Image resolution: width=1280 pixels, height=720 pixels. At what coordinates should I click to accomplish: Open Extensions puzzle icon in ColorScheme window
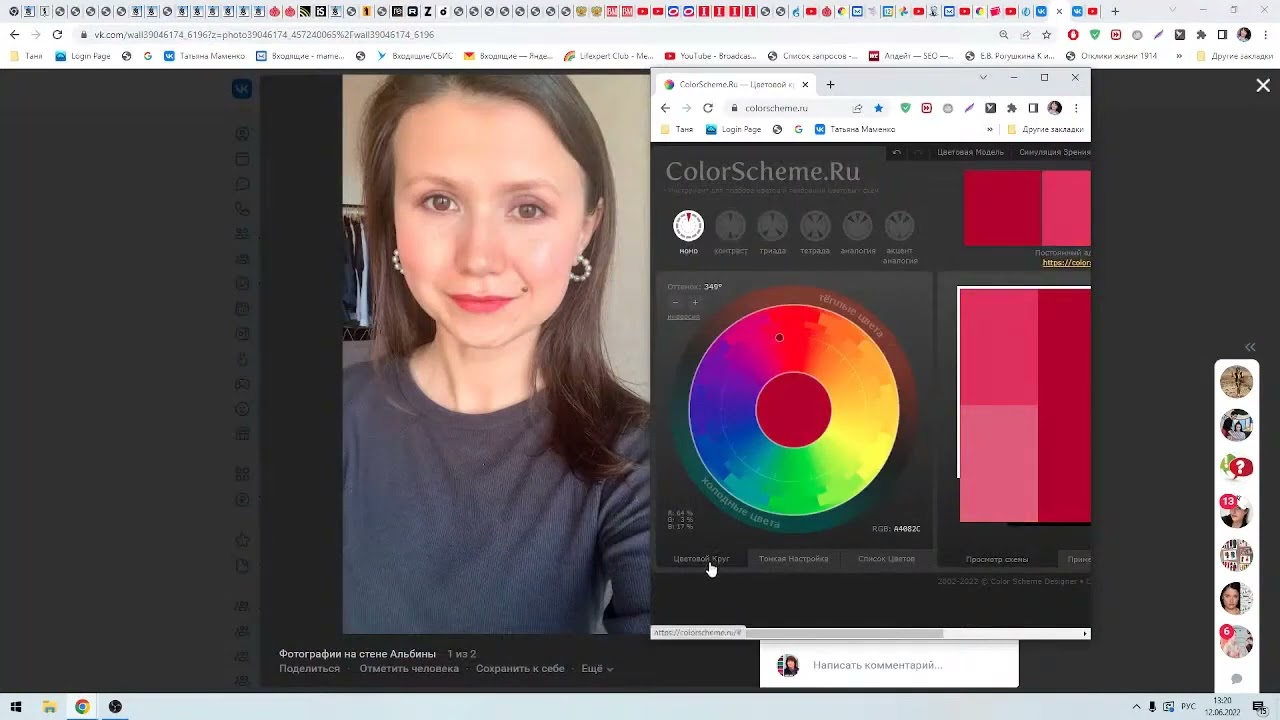tap(1012, 108)
